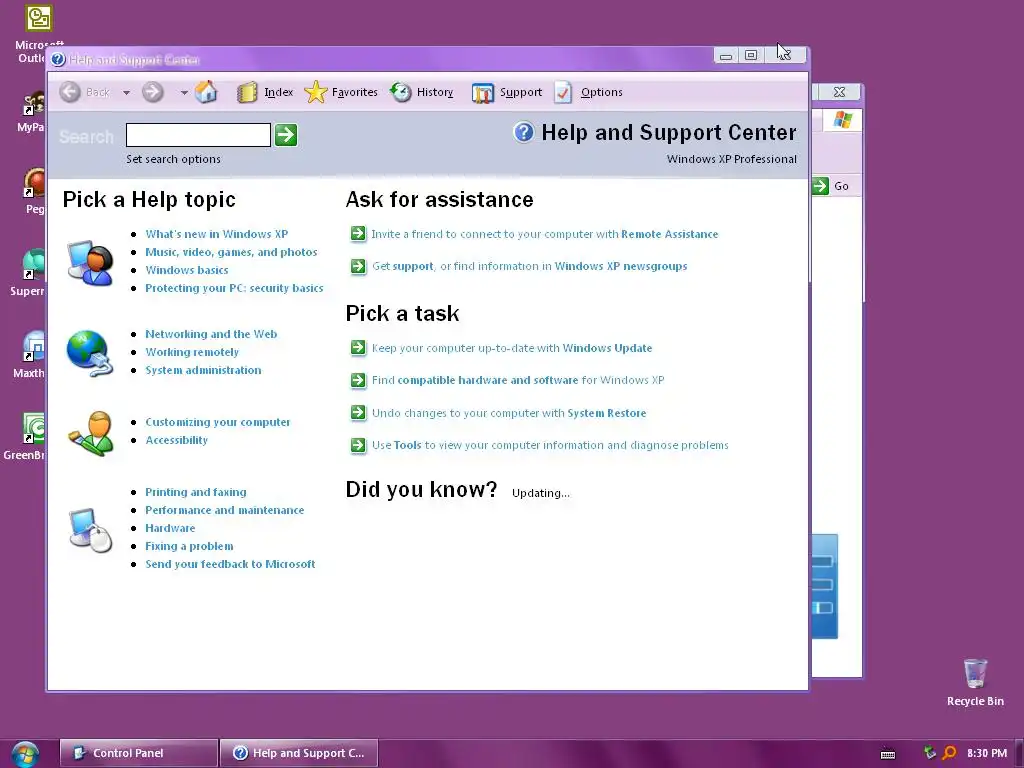Click the Customizing user paintbrush icon
The height and width of the screenshot is (768, 1024).
point(91,433)
